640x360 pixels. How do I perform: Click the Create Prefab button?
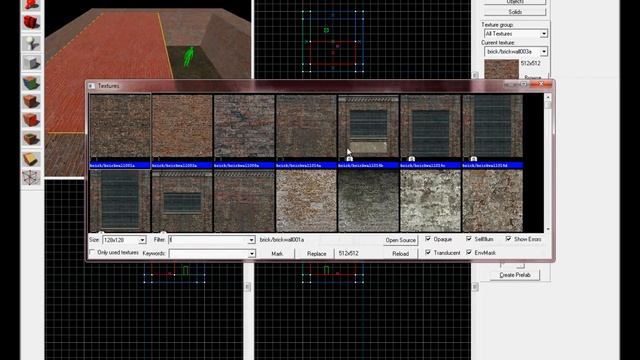pyautogui.click(x=515, y=275)
